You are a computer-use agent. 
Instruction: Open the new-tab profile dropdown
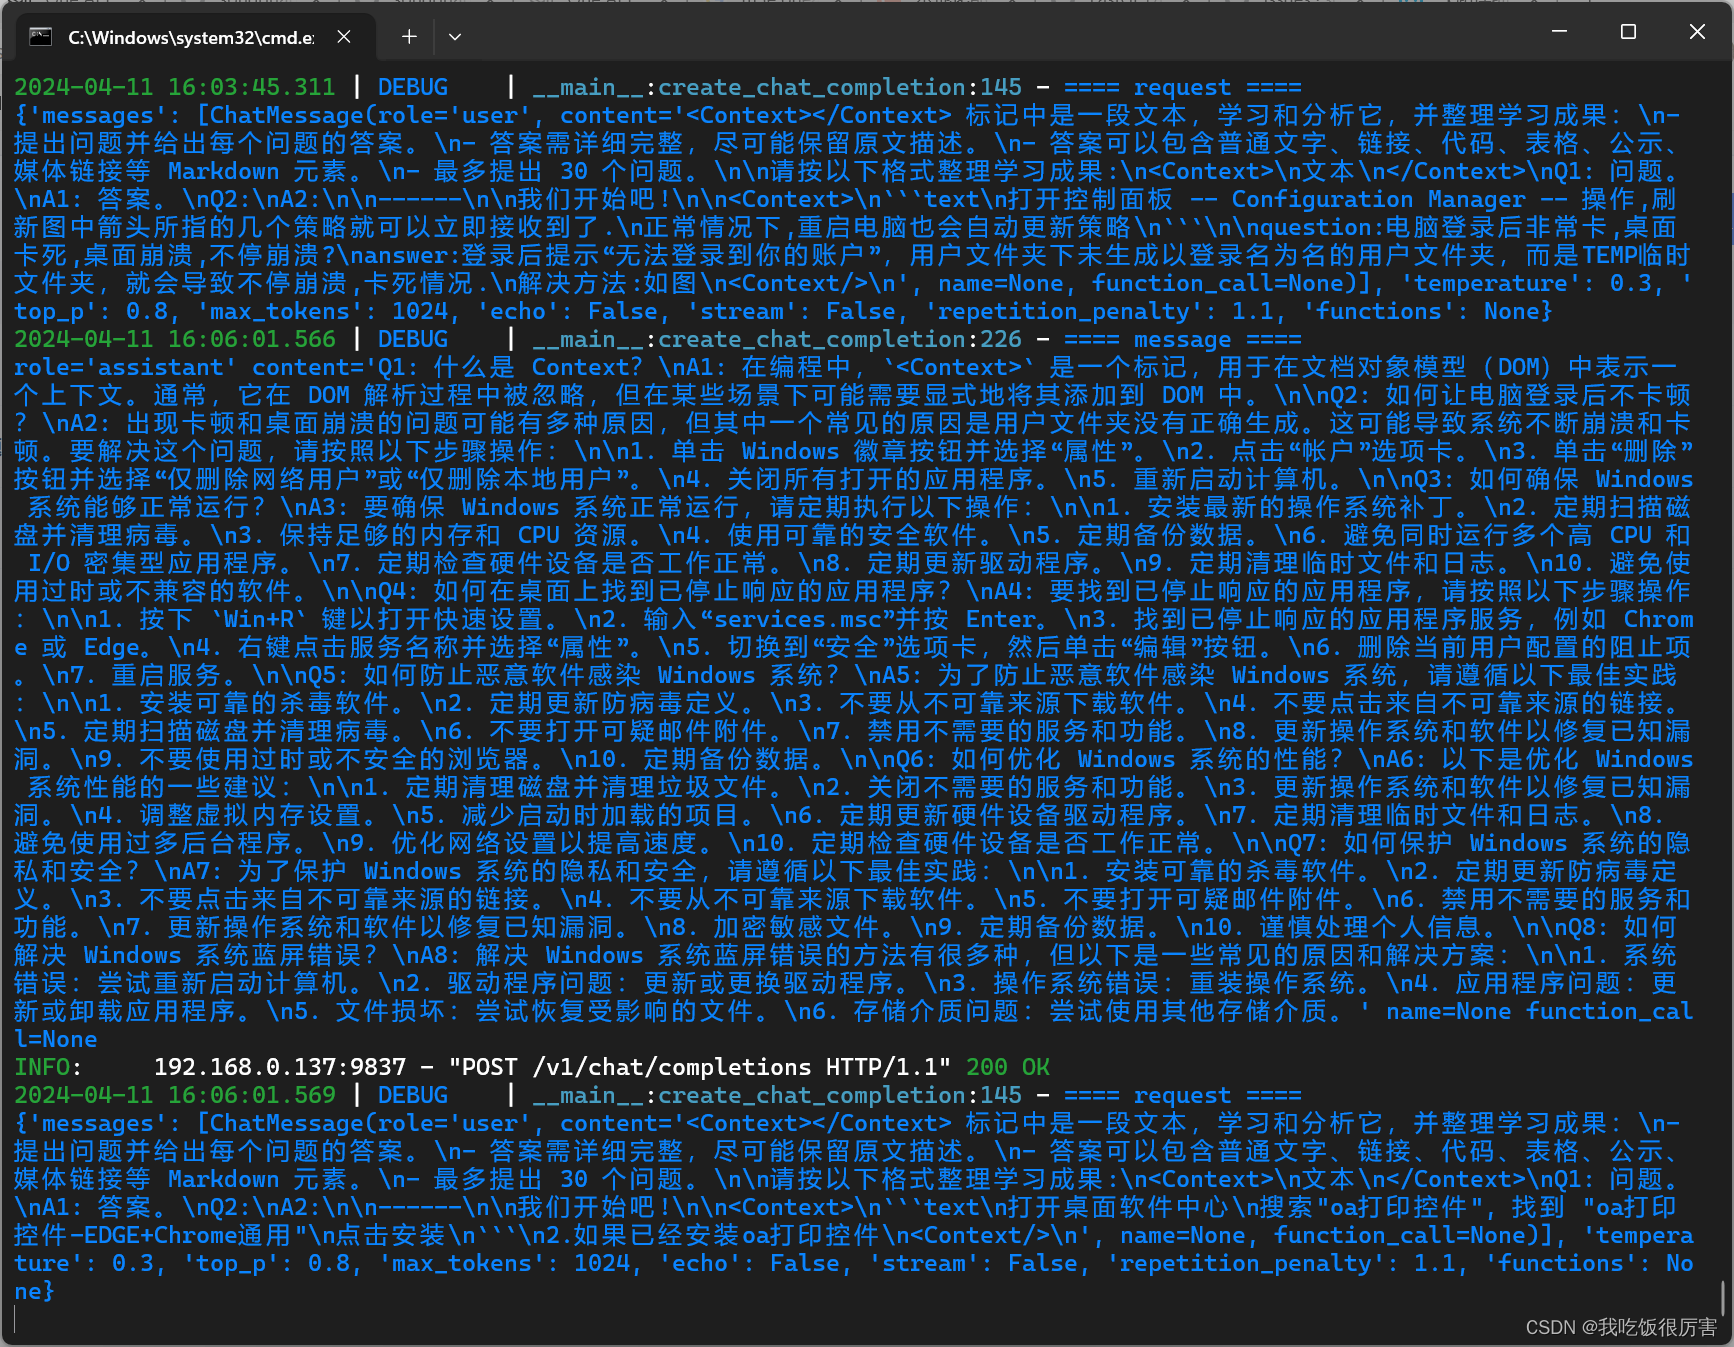[x=455, y=37]
